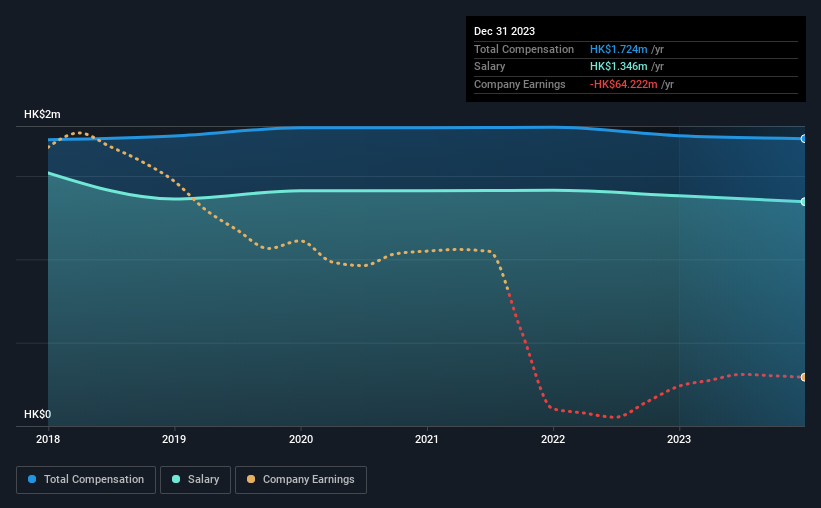Click the orange Company Earnings legend dot

coord(251,479)
